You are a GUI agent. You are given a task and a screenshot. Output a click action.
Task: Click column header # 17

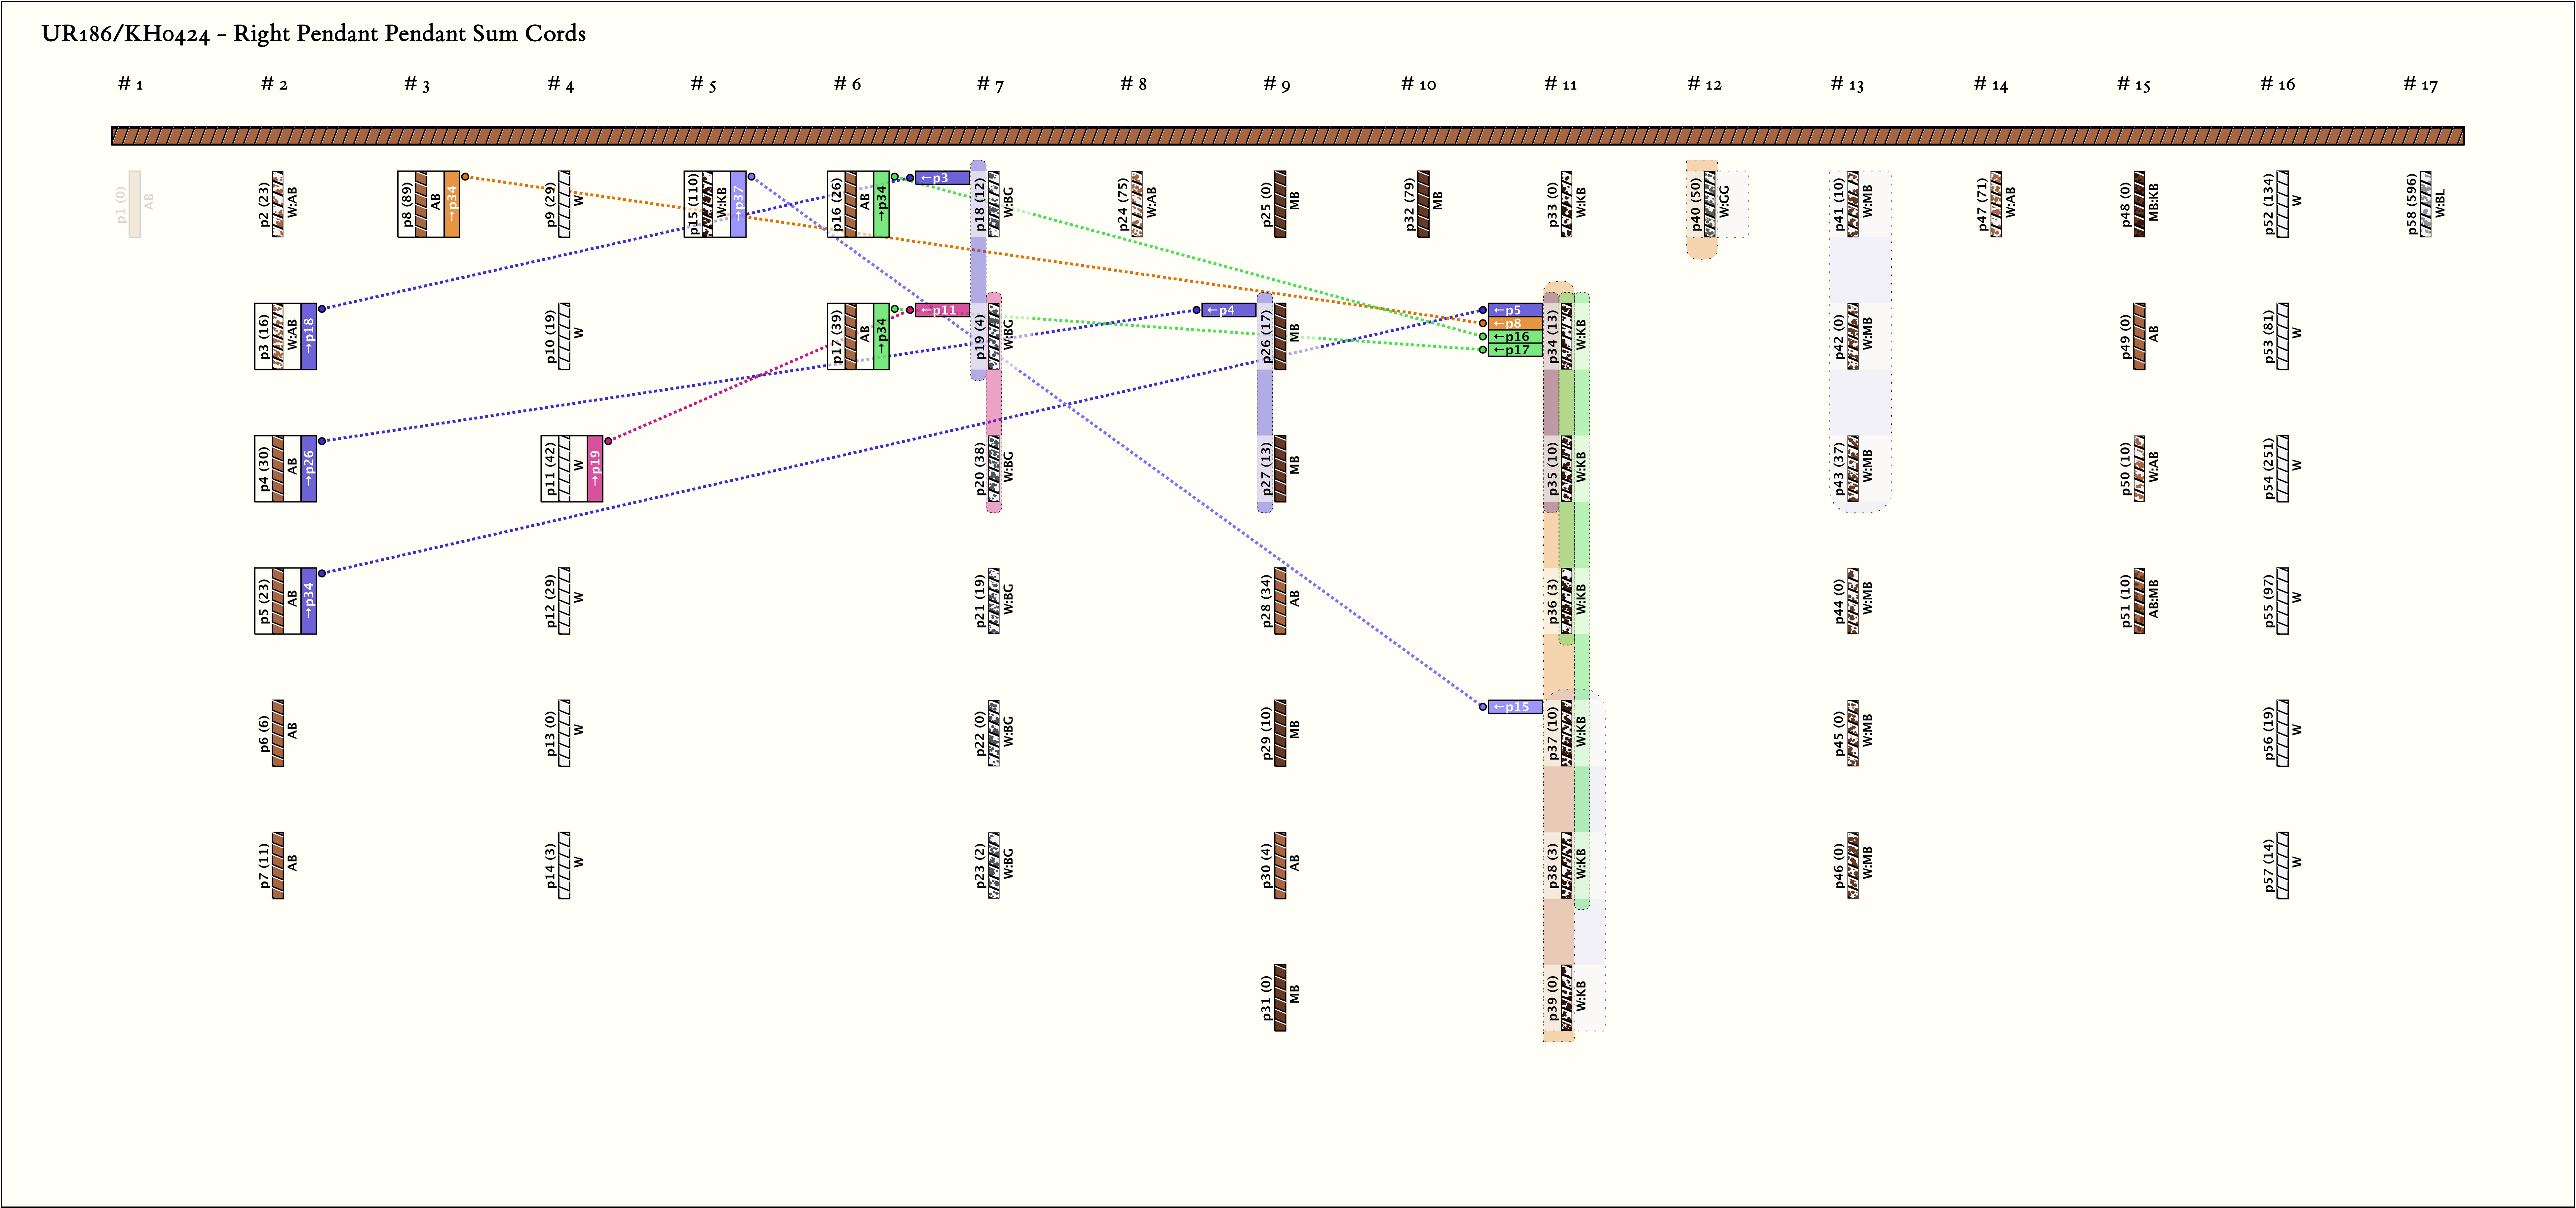pyautogui.click(x=2421, y=84)
